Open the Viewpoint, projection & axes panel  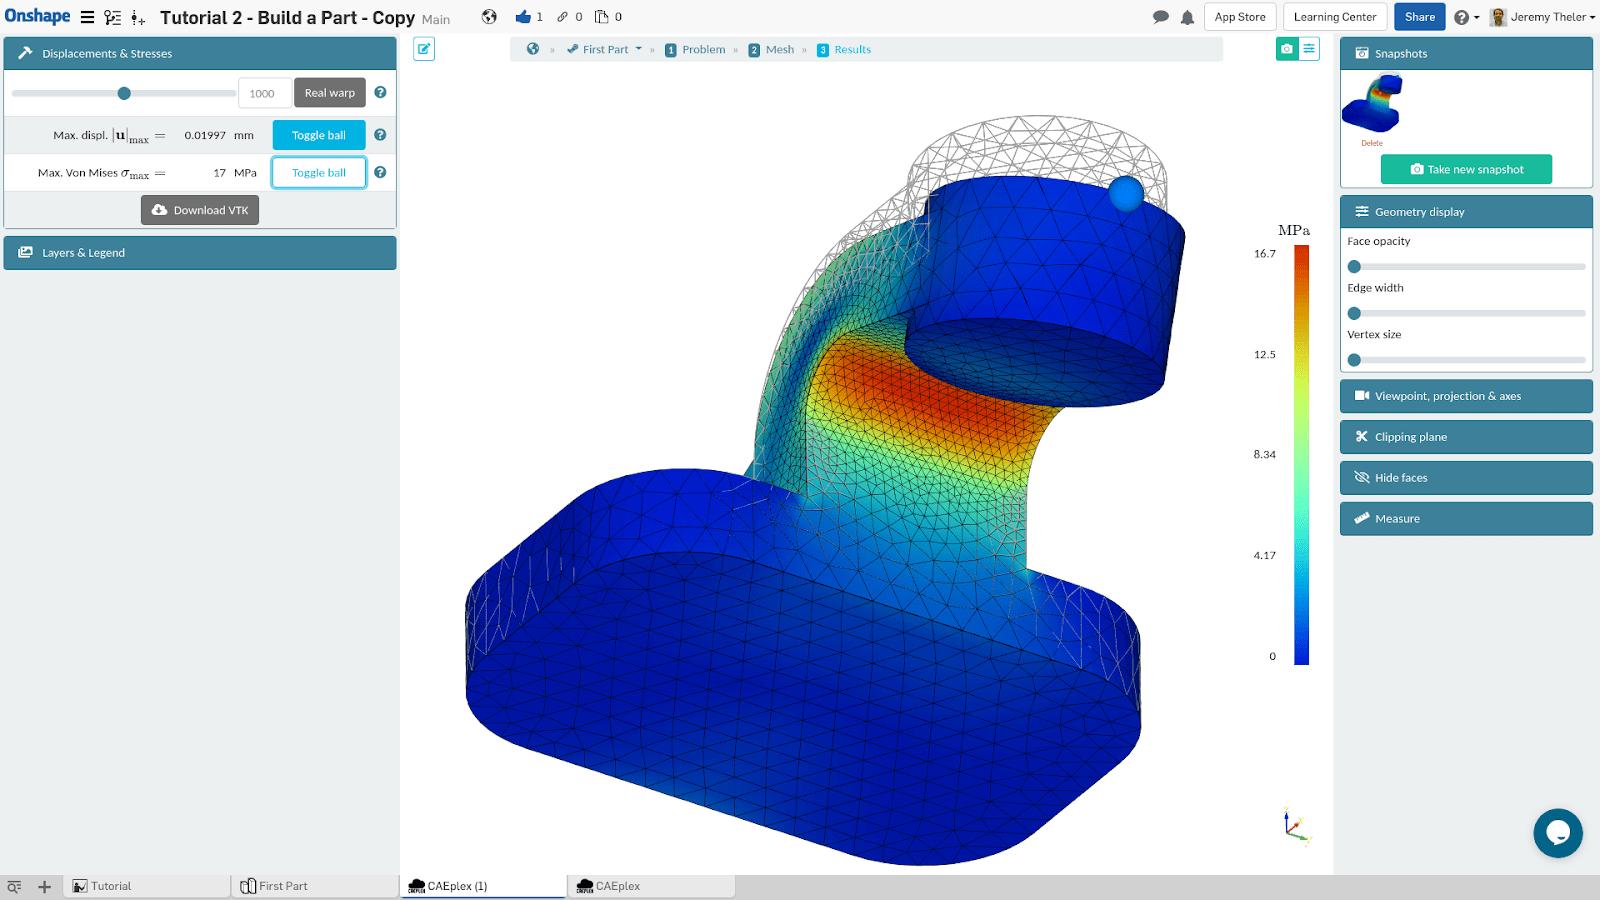[x=1465, y=396]
